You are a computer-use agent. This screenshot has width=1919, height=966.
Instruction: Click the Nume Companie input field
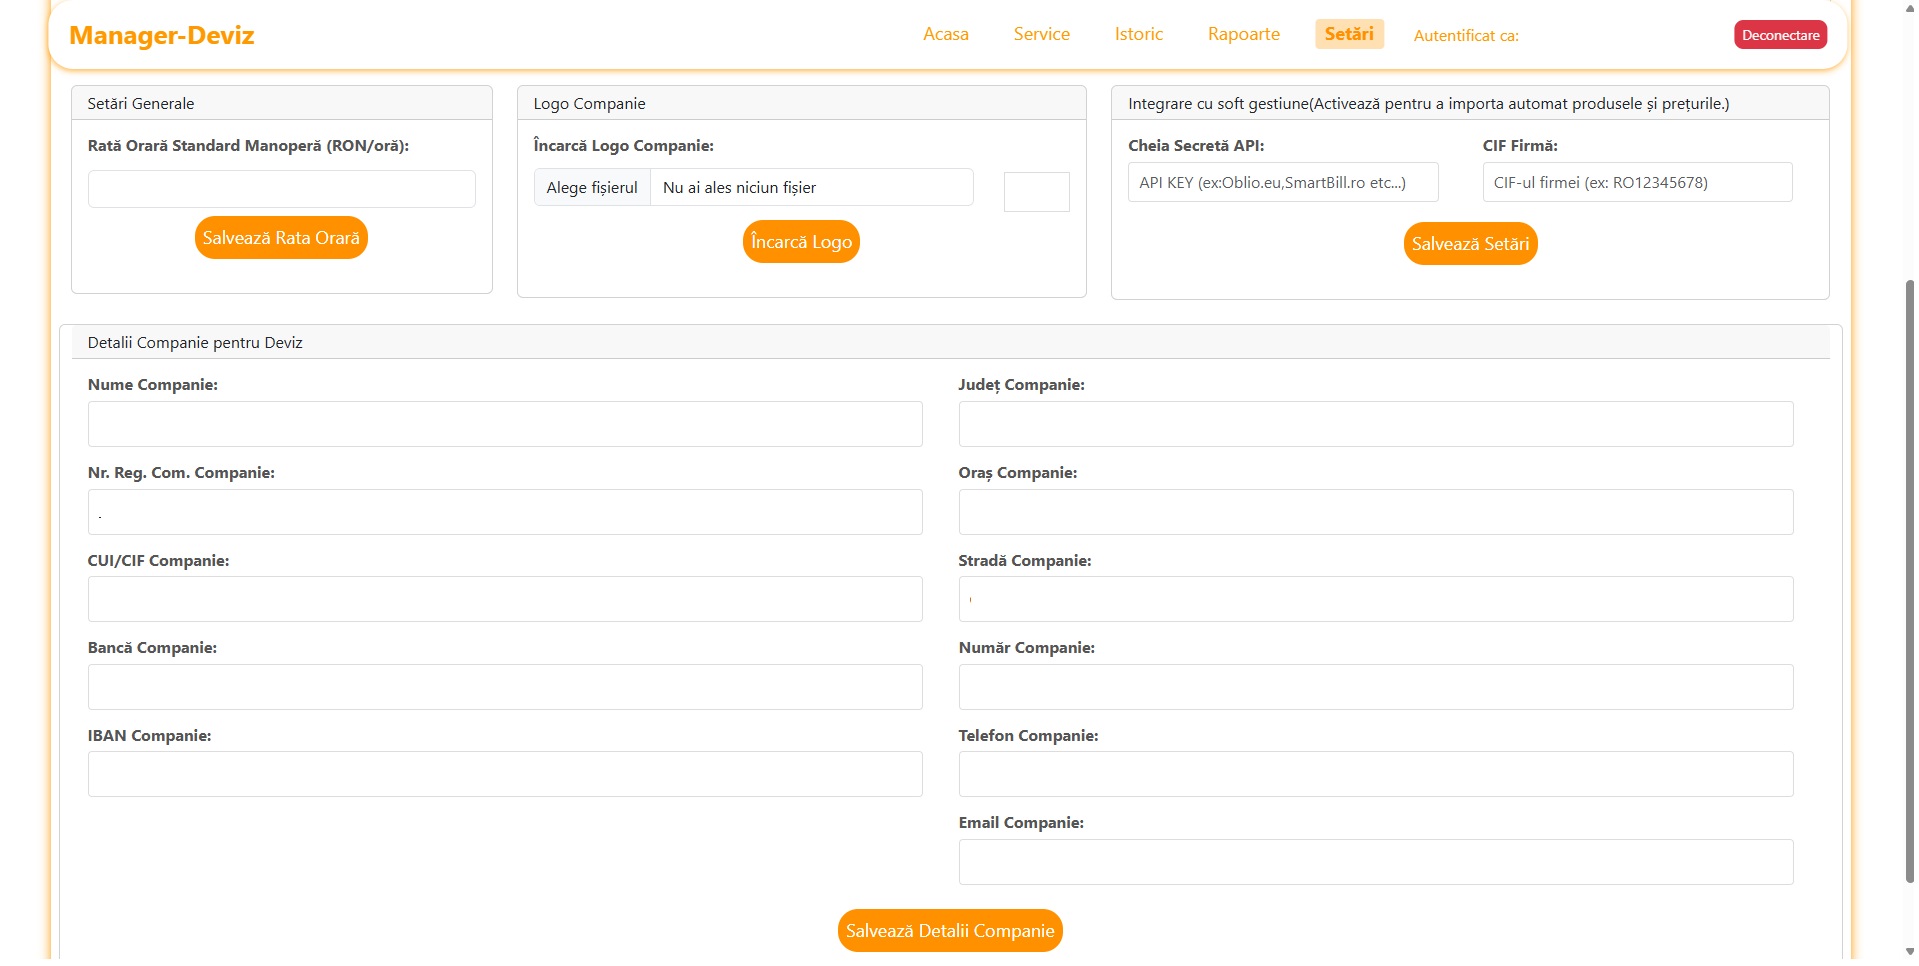[x=504, y=424]
